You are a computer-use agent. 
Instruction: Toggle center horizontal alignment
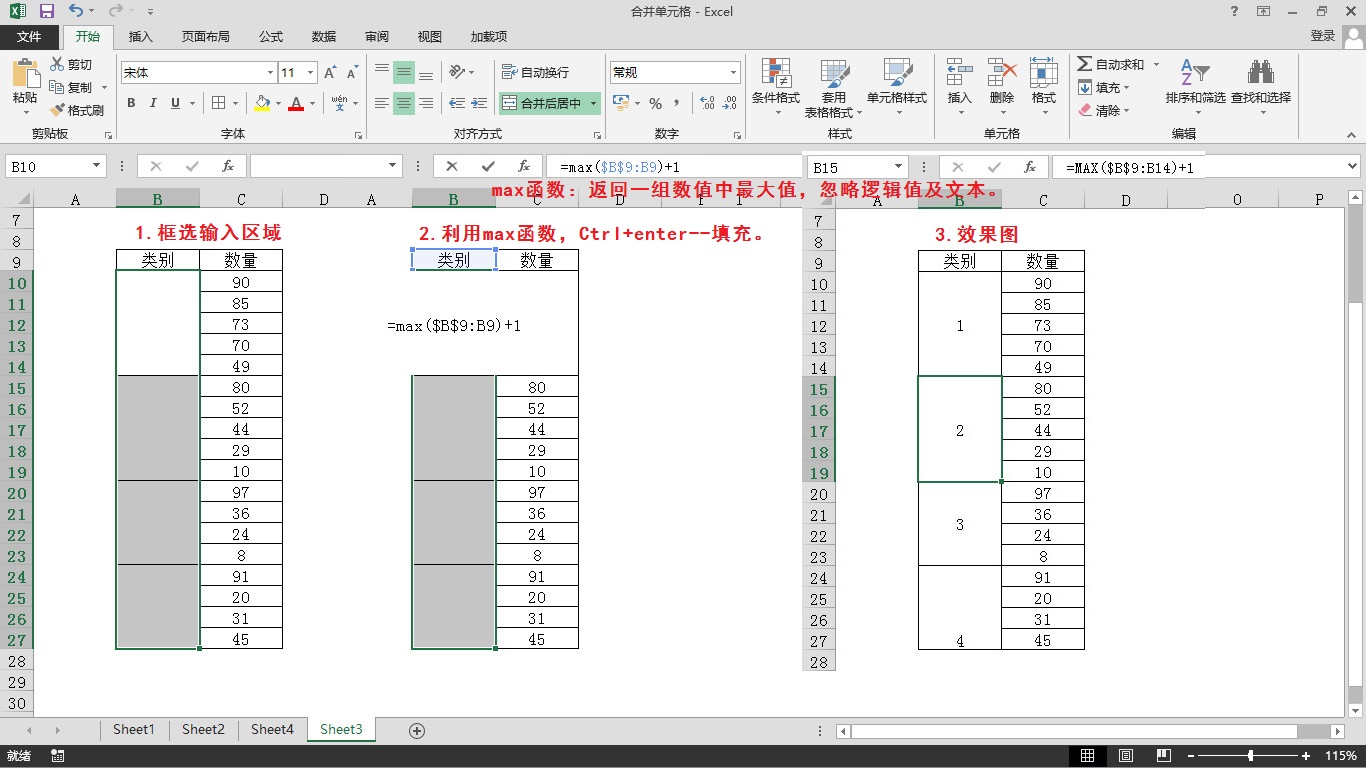403,103
